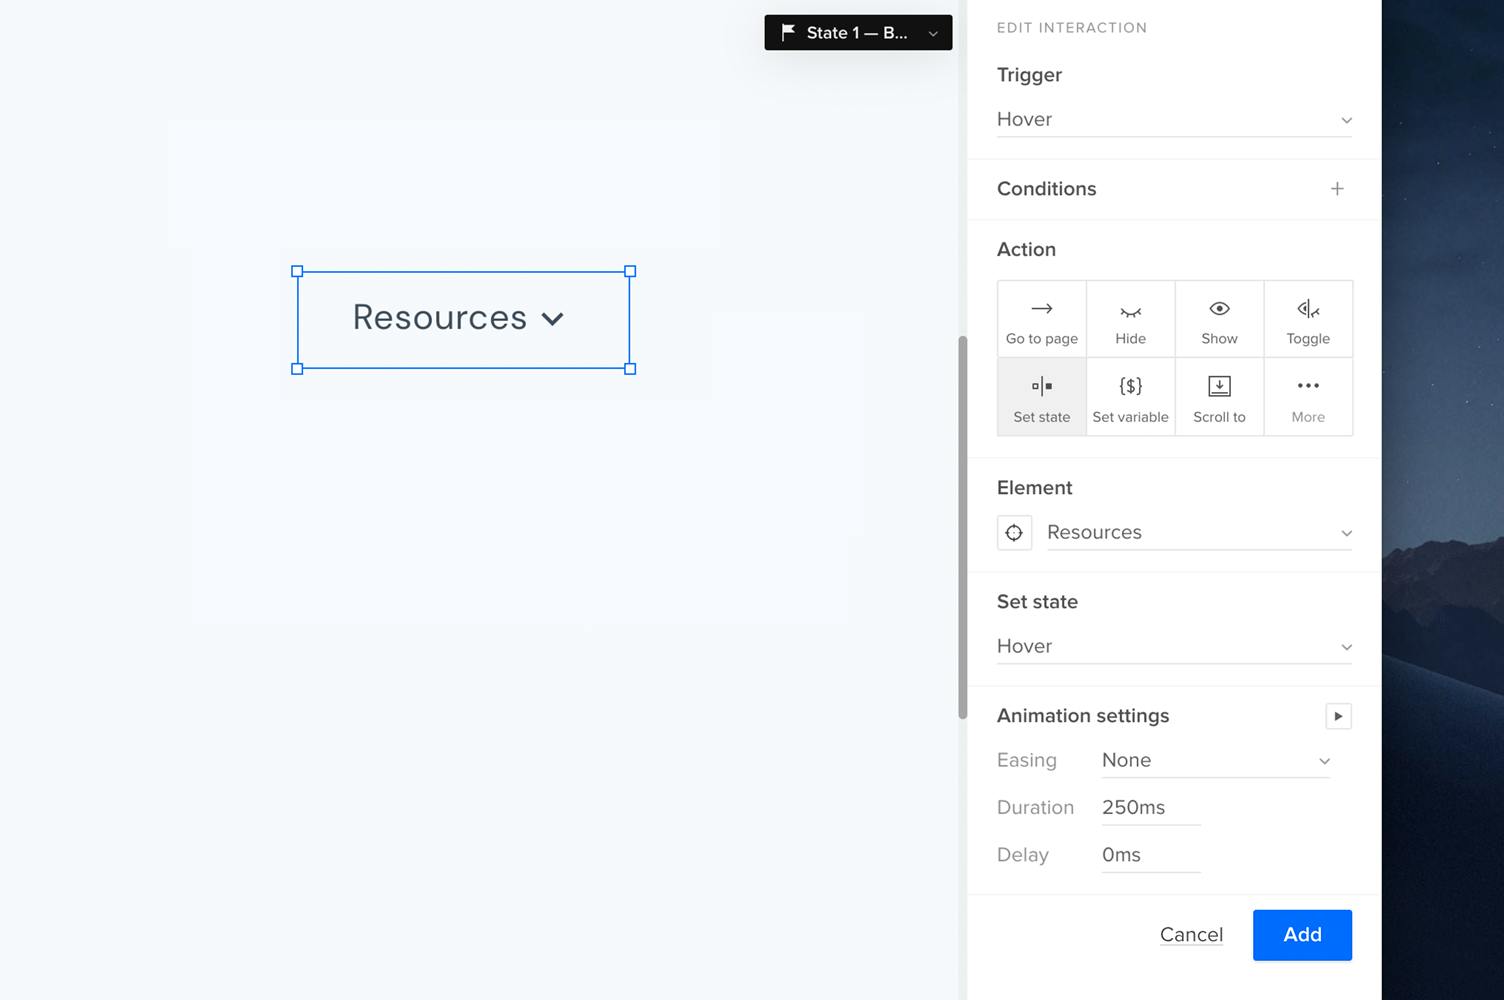Click the Duration field showing 250ms
Viewport: 1504px width, 1000px height.
coord(1150,808)
